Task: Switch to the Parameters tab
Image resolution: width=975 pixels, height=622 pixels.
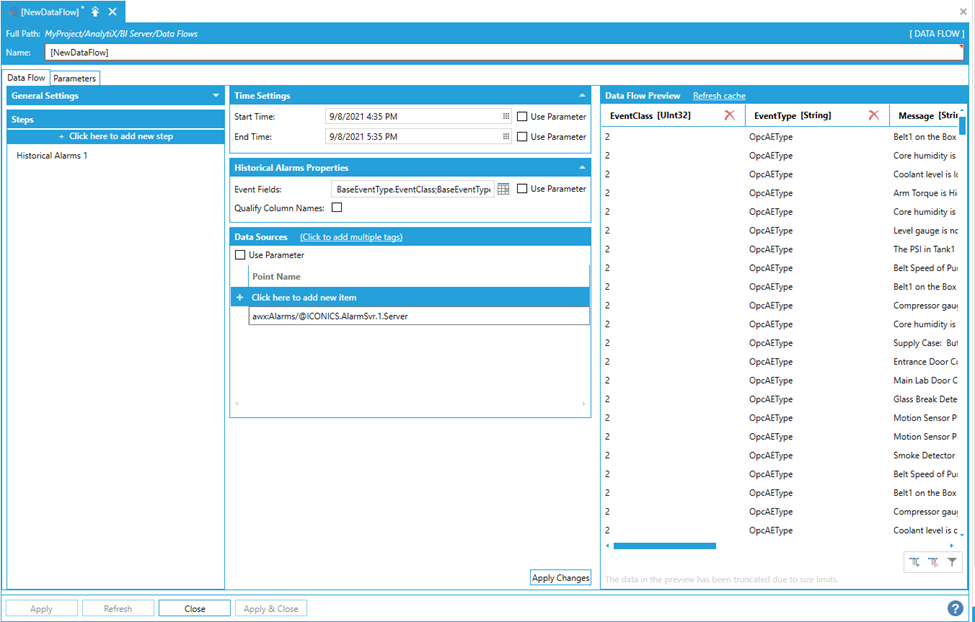Action: click(75, 78)
